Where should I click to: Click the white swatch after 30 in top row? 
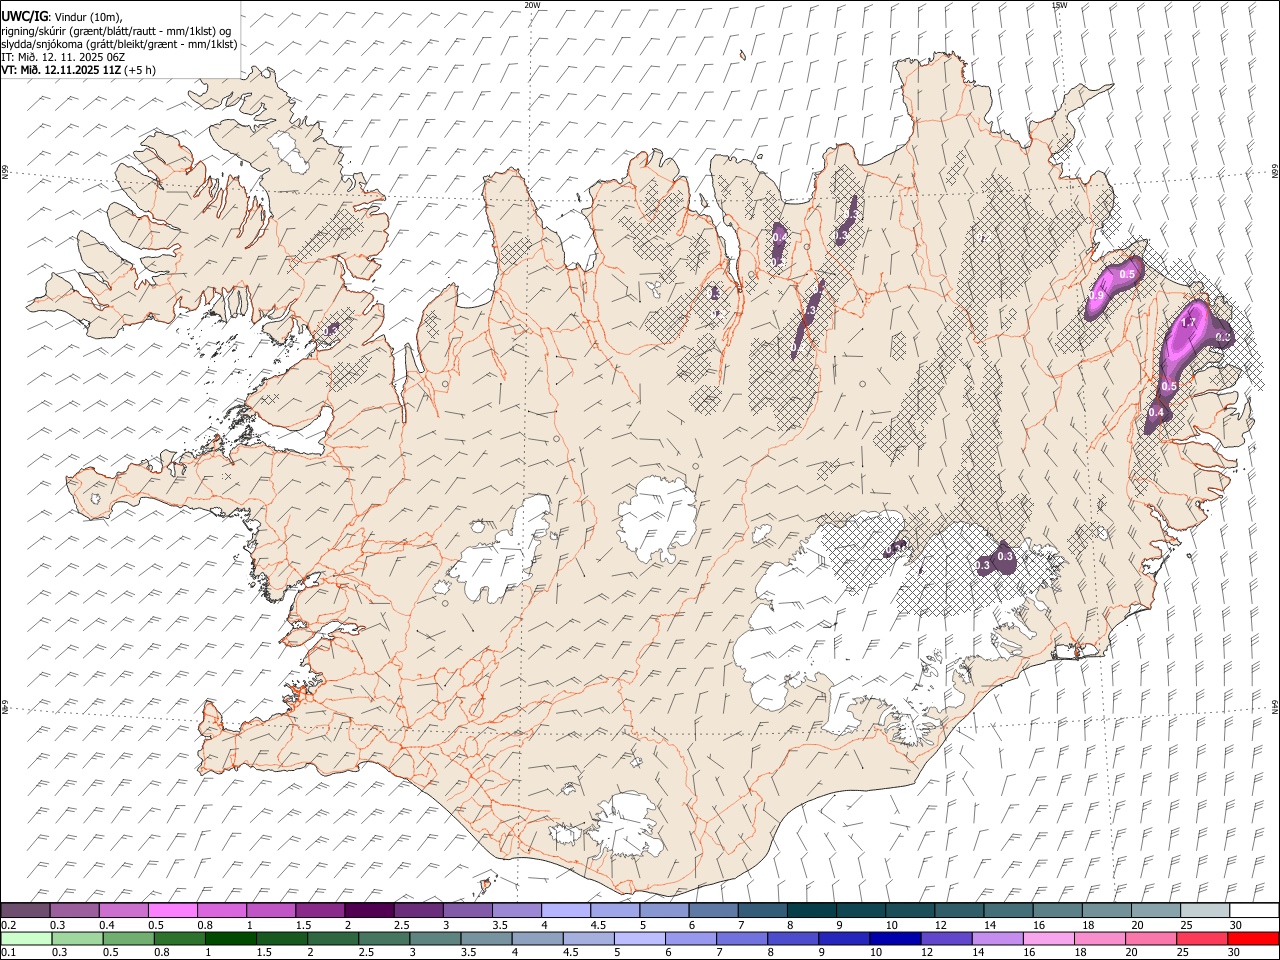tap(1254, 911)
